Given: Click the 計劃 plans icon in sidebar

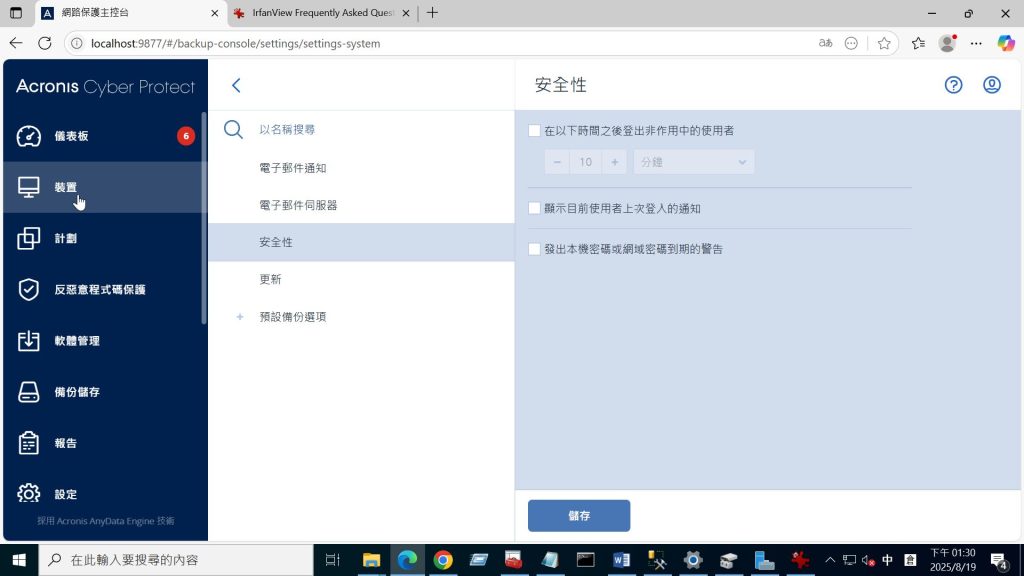Looking at the screenshot, I should coord(29,238).
